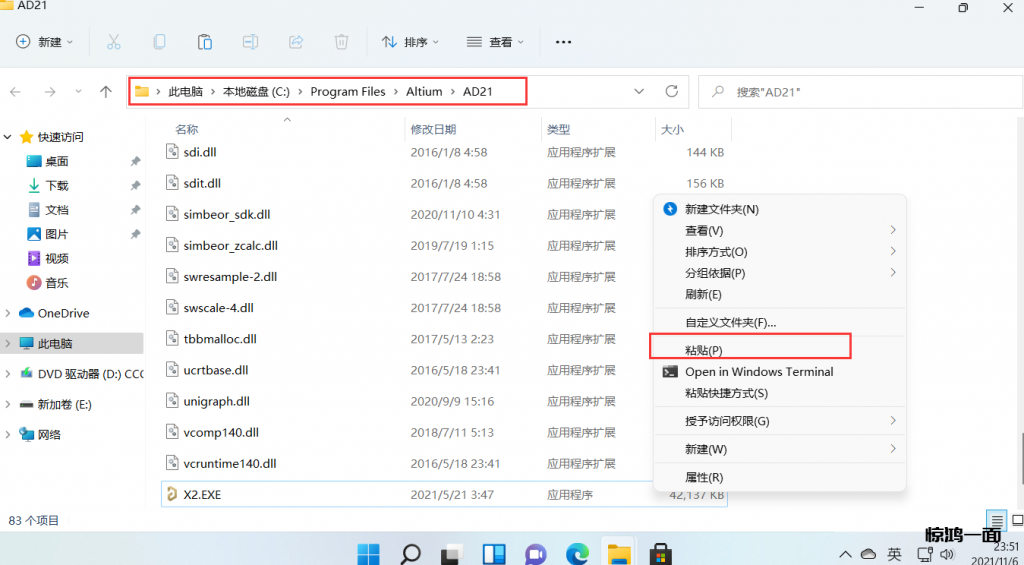Click the Copy icon in toolbar
Viewport: 1024px width, 565px height.
(159, 42)
